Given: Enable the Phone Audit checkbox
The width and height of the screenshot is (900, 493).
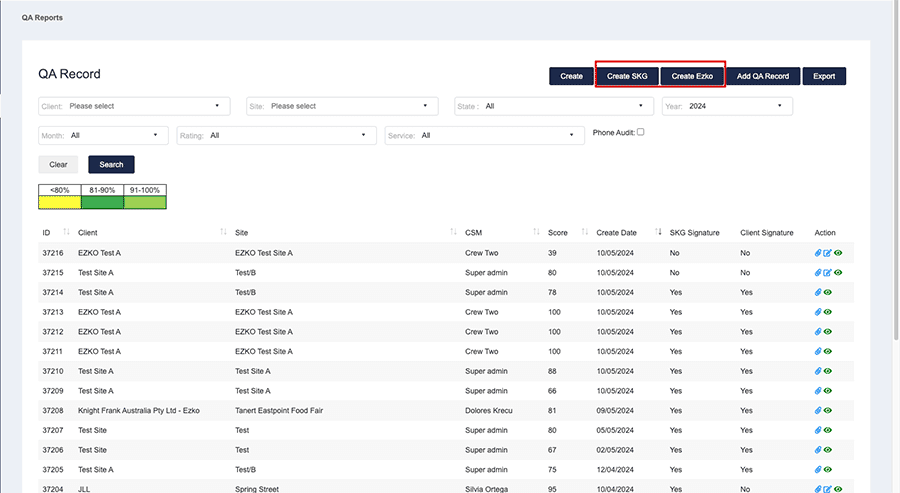Looking at the screenshot, I should point(641,132).
